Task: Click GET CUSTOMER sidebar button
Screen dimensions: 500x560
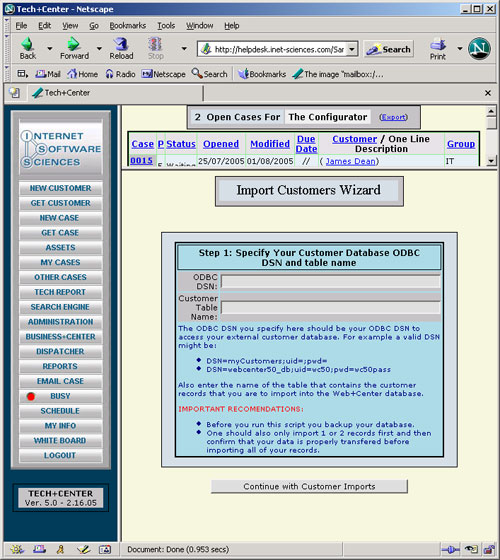Action: point(60,203)
